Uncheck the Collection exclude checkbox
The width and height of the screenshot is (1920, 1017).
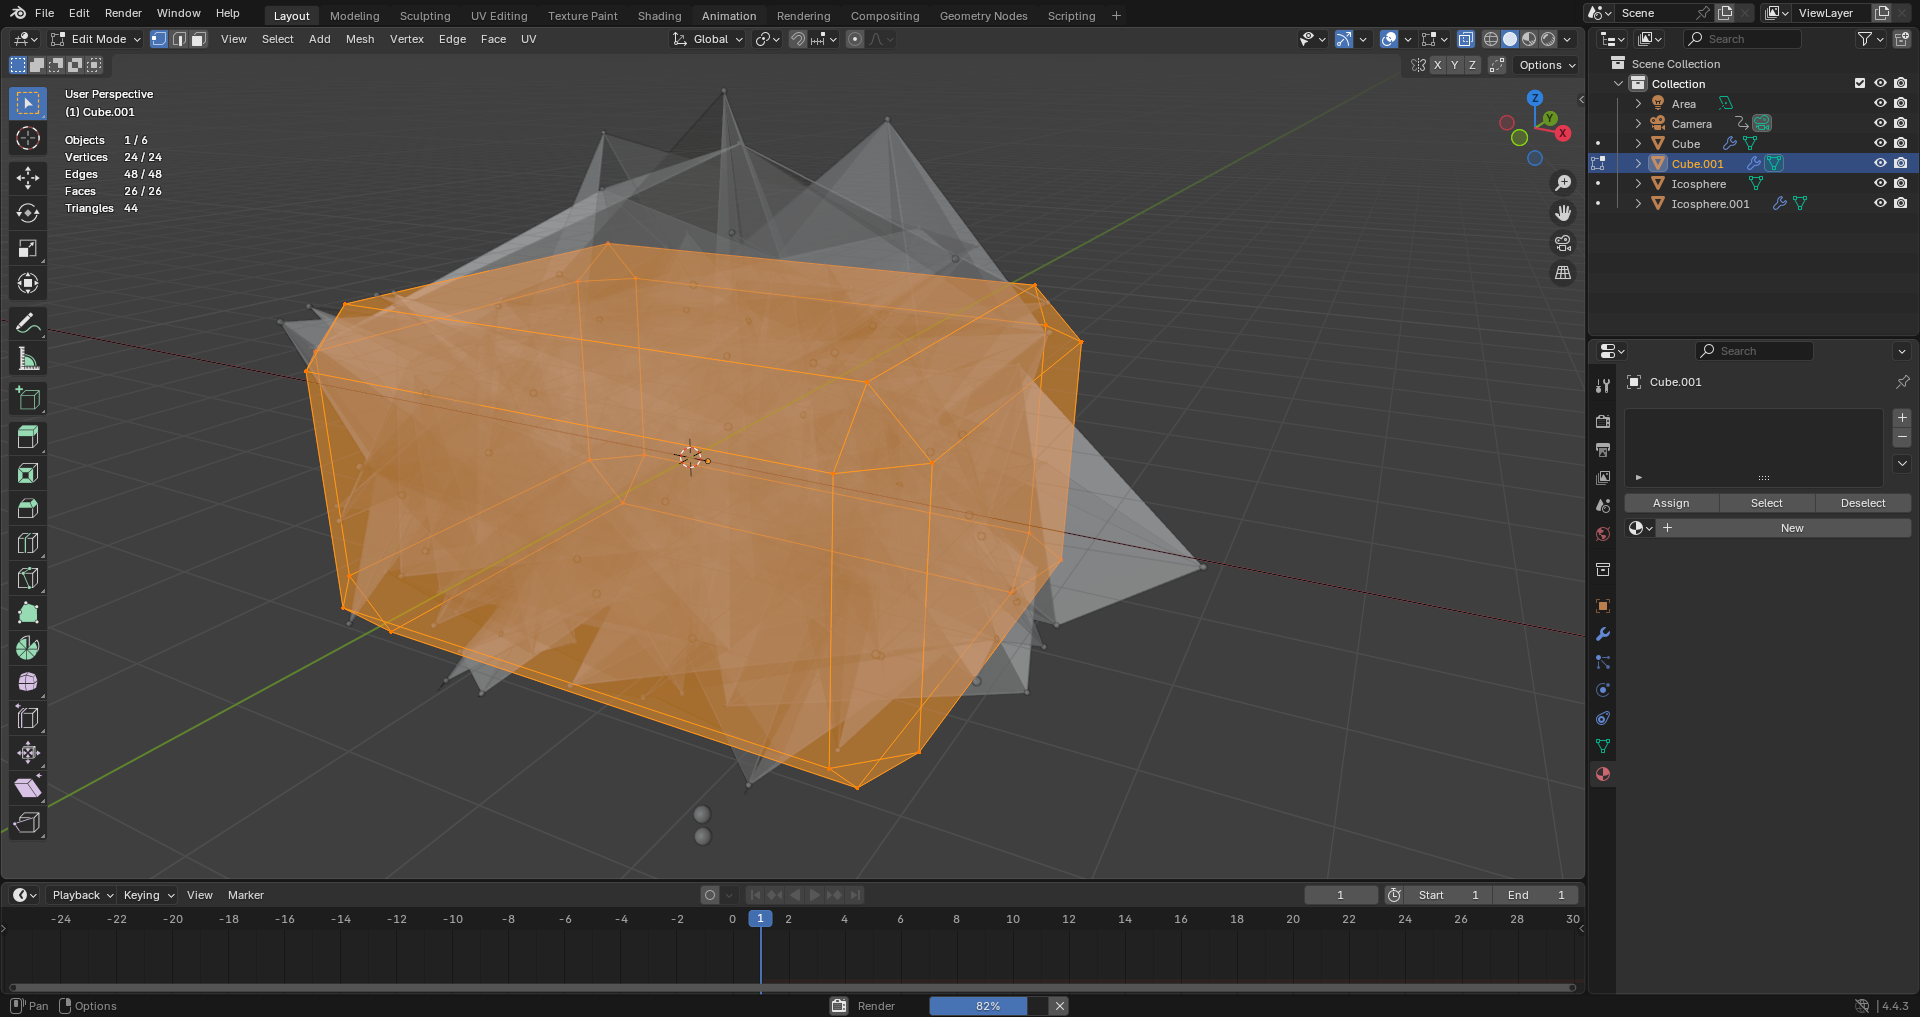tap(1860, 83)
